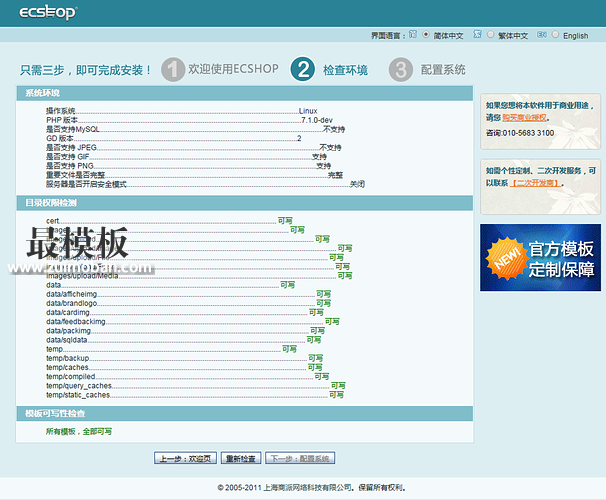The image size is (606, 500).
Task: Click the Simplified Chinese language flag icon
Action: [x=413, y=34]
